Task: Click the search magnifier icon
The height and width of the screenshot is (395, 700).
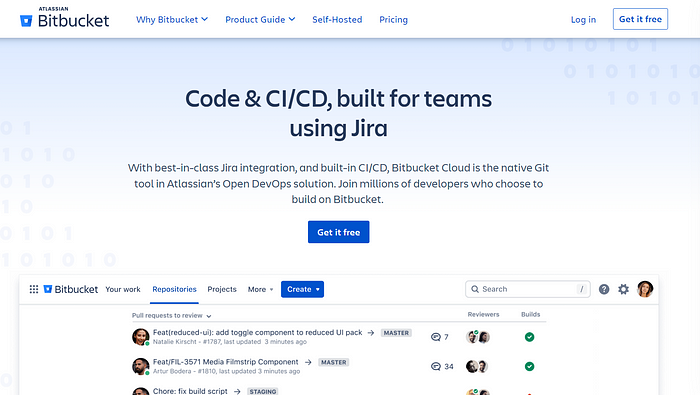Action: click(475, 289)
